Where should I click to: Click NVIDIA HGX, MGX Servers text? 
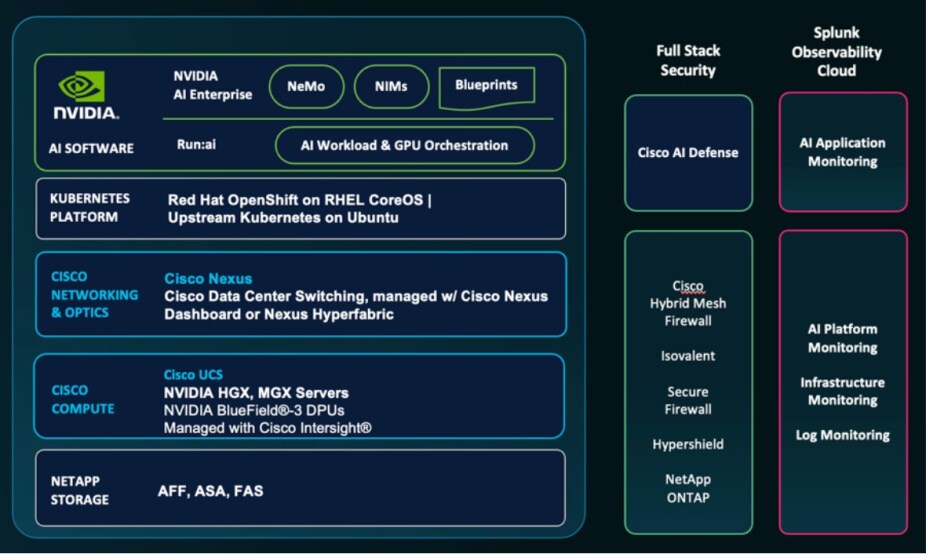pyautogui.click(x=256, y=393)
